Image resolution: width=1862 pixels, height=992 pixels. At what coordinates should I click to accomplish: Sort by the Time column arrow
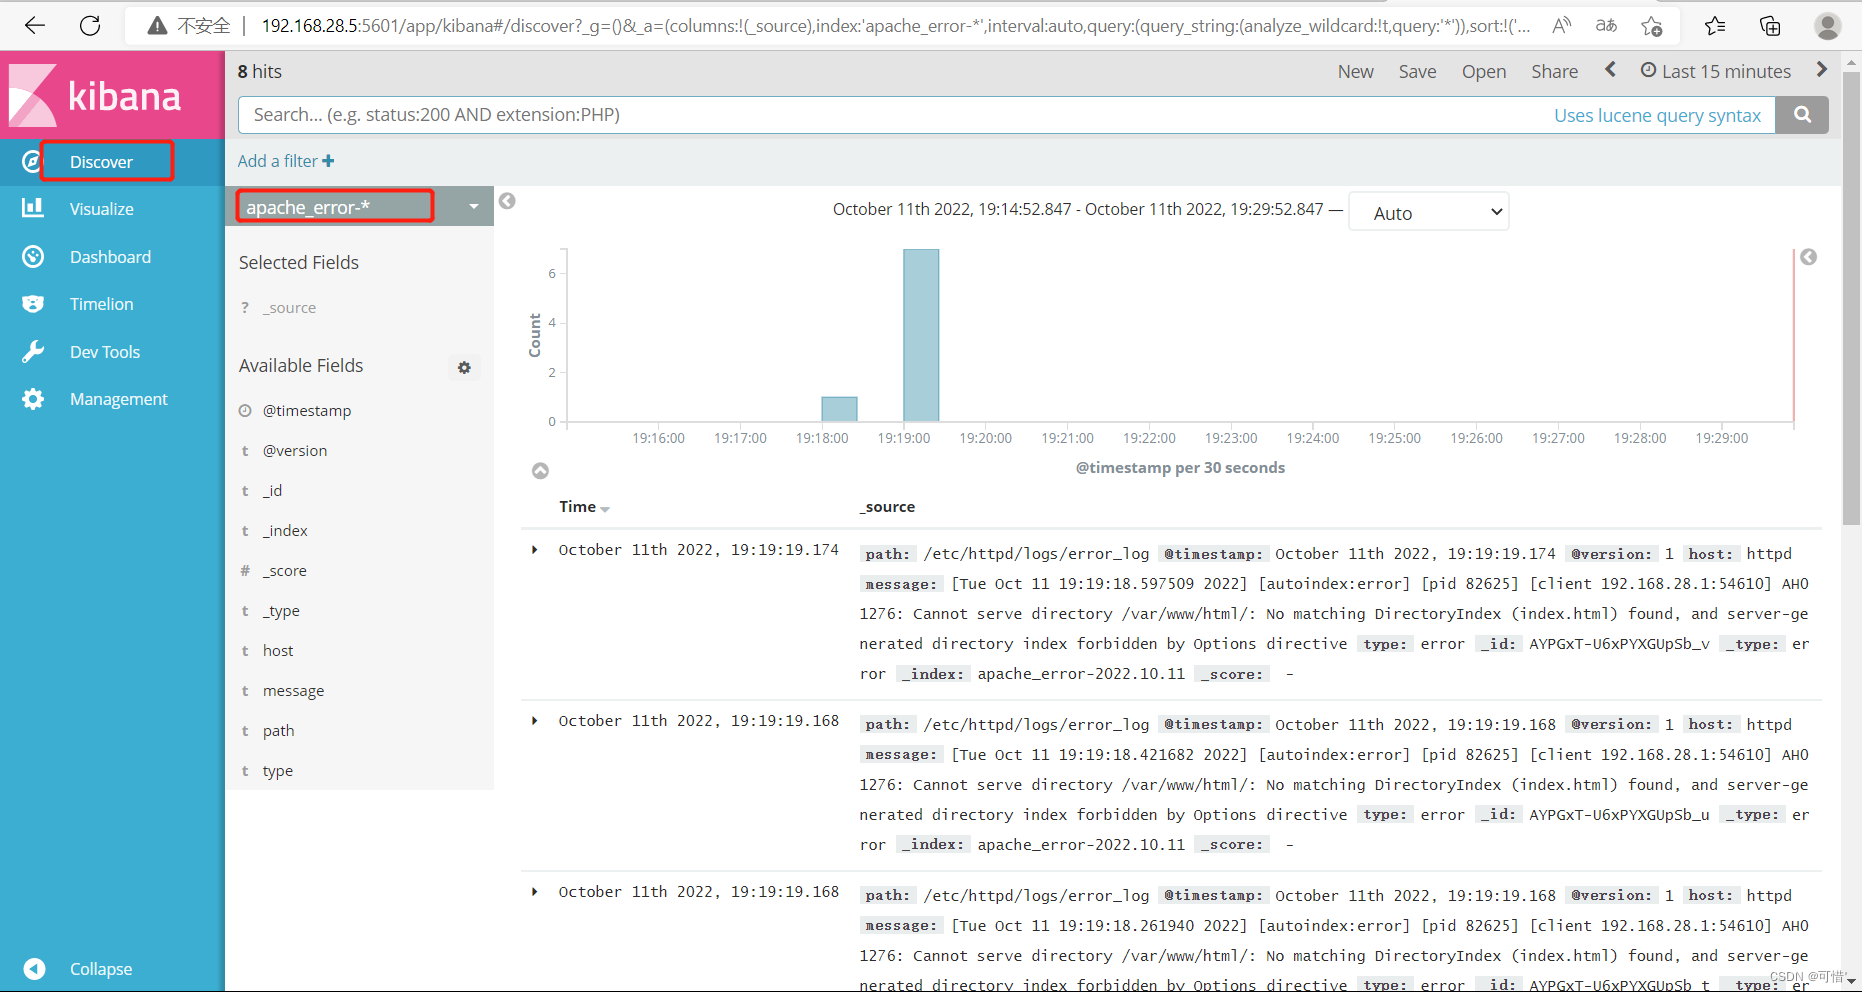pos(605,509)
